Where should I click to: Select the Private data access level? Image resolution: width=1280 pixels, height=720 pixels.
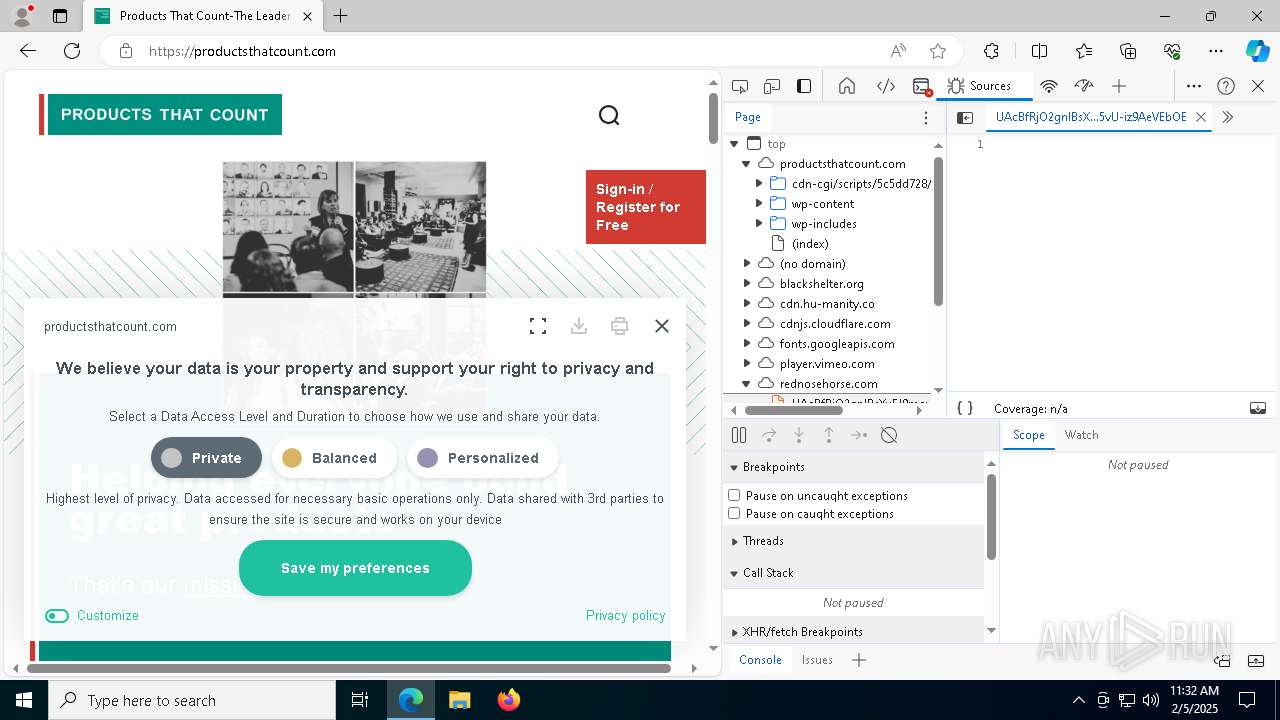206,458
